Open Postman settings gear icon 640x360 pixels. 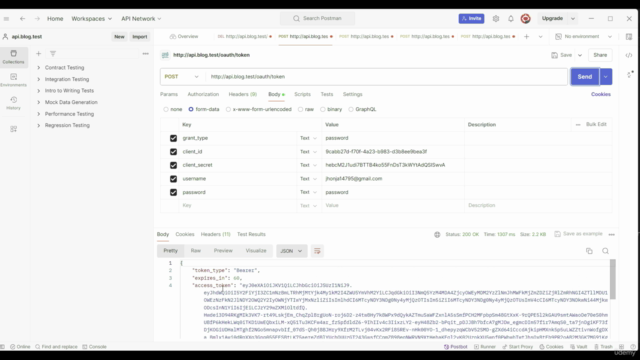(x=496, y=19)
